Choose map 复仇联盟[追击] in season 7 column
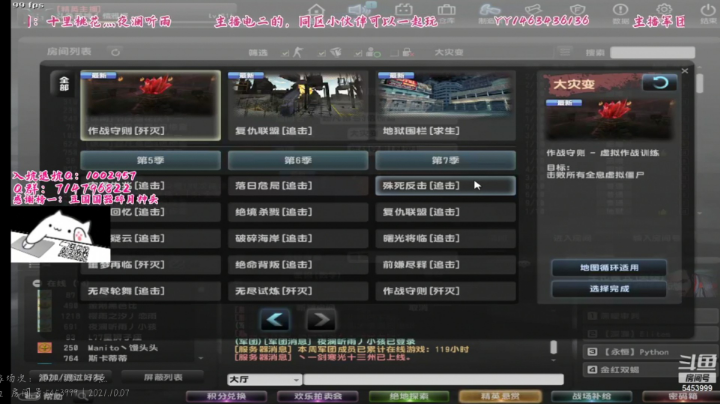 tap(445, 212)
